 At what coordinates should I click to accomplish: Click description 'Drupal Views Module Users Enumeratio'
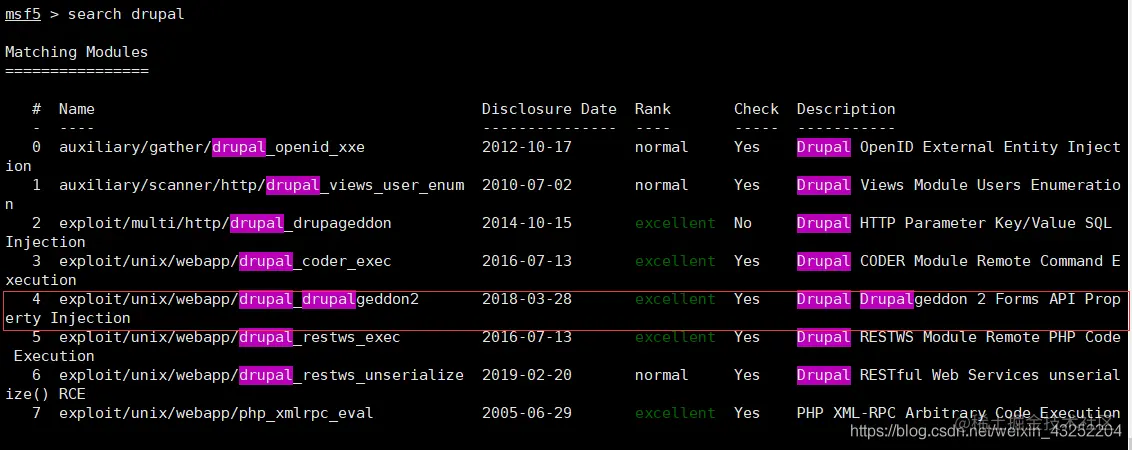pyautogui.click(x=959, y=185)
